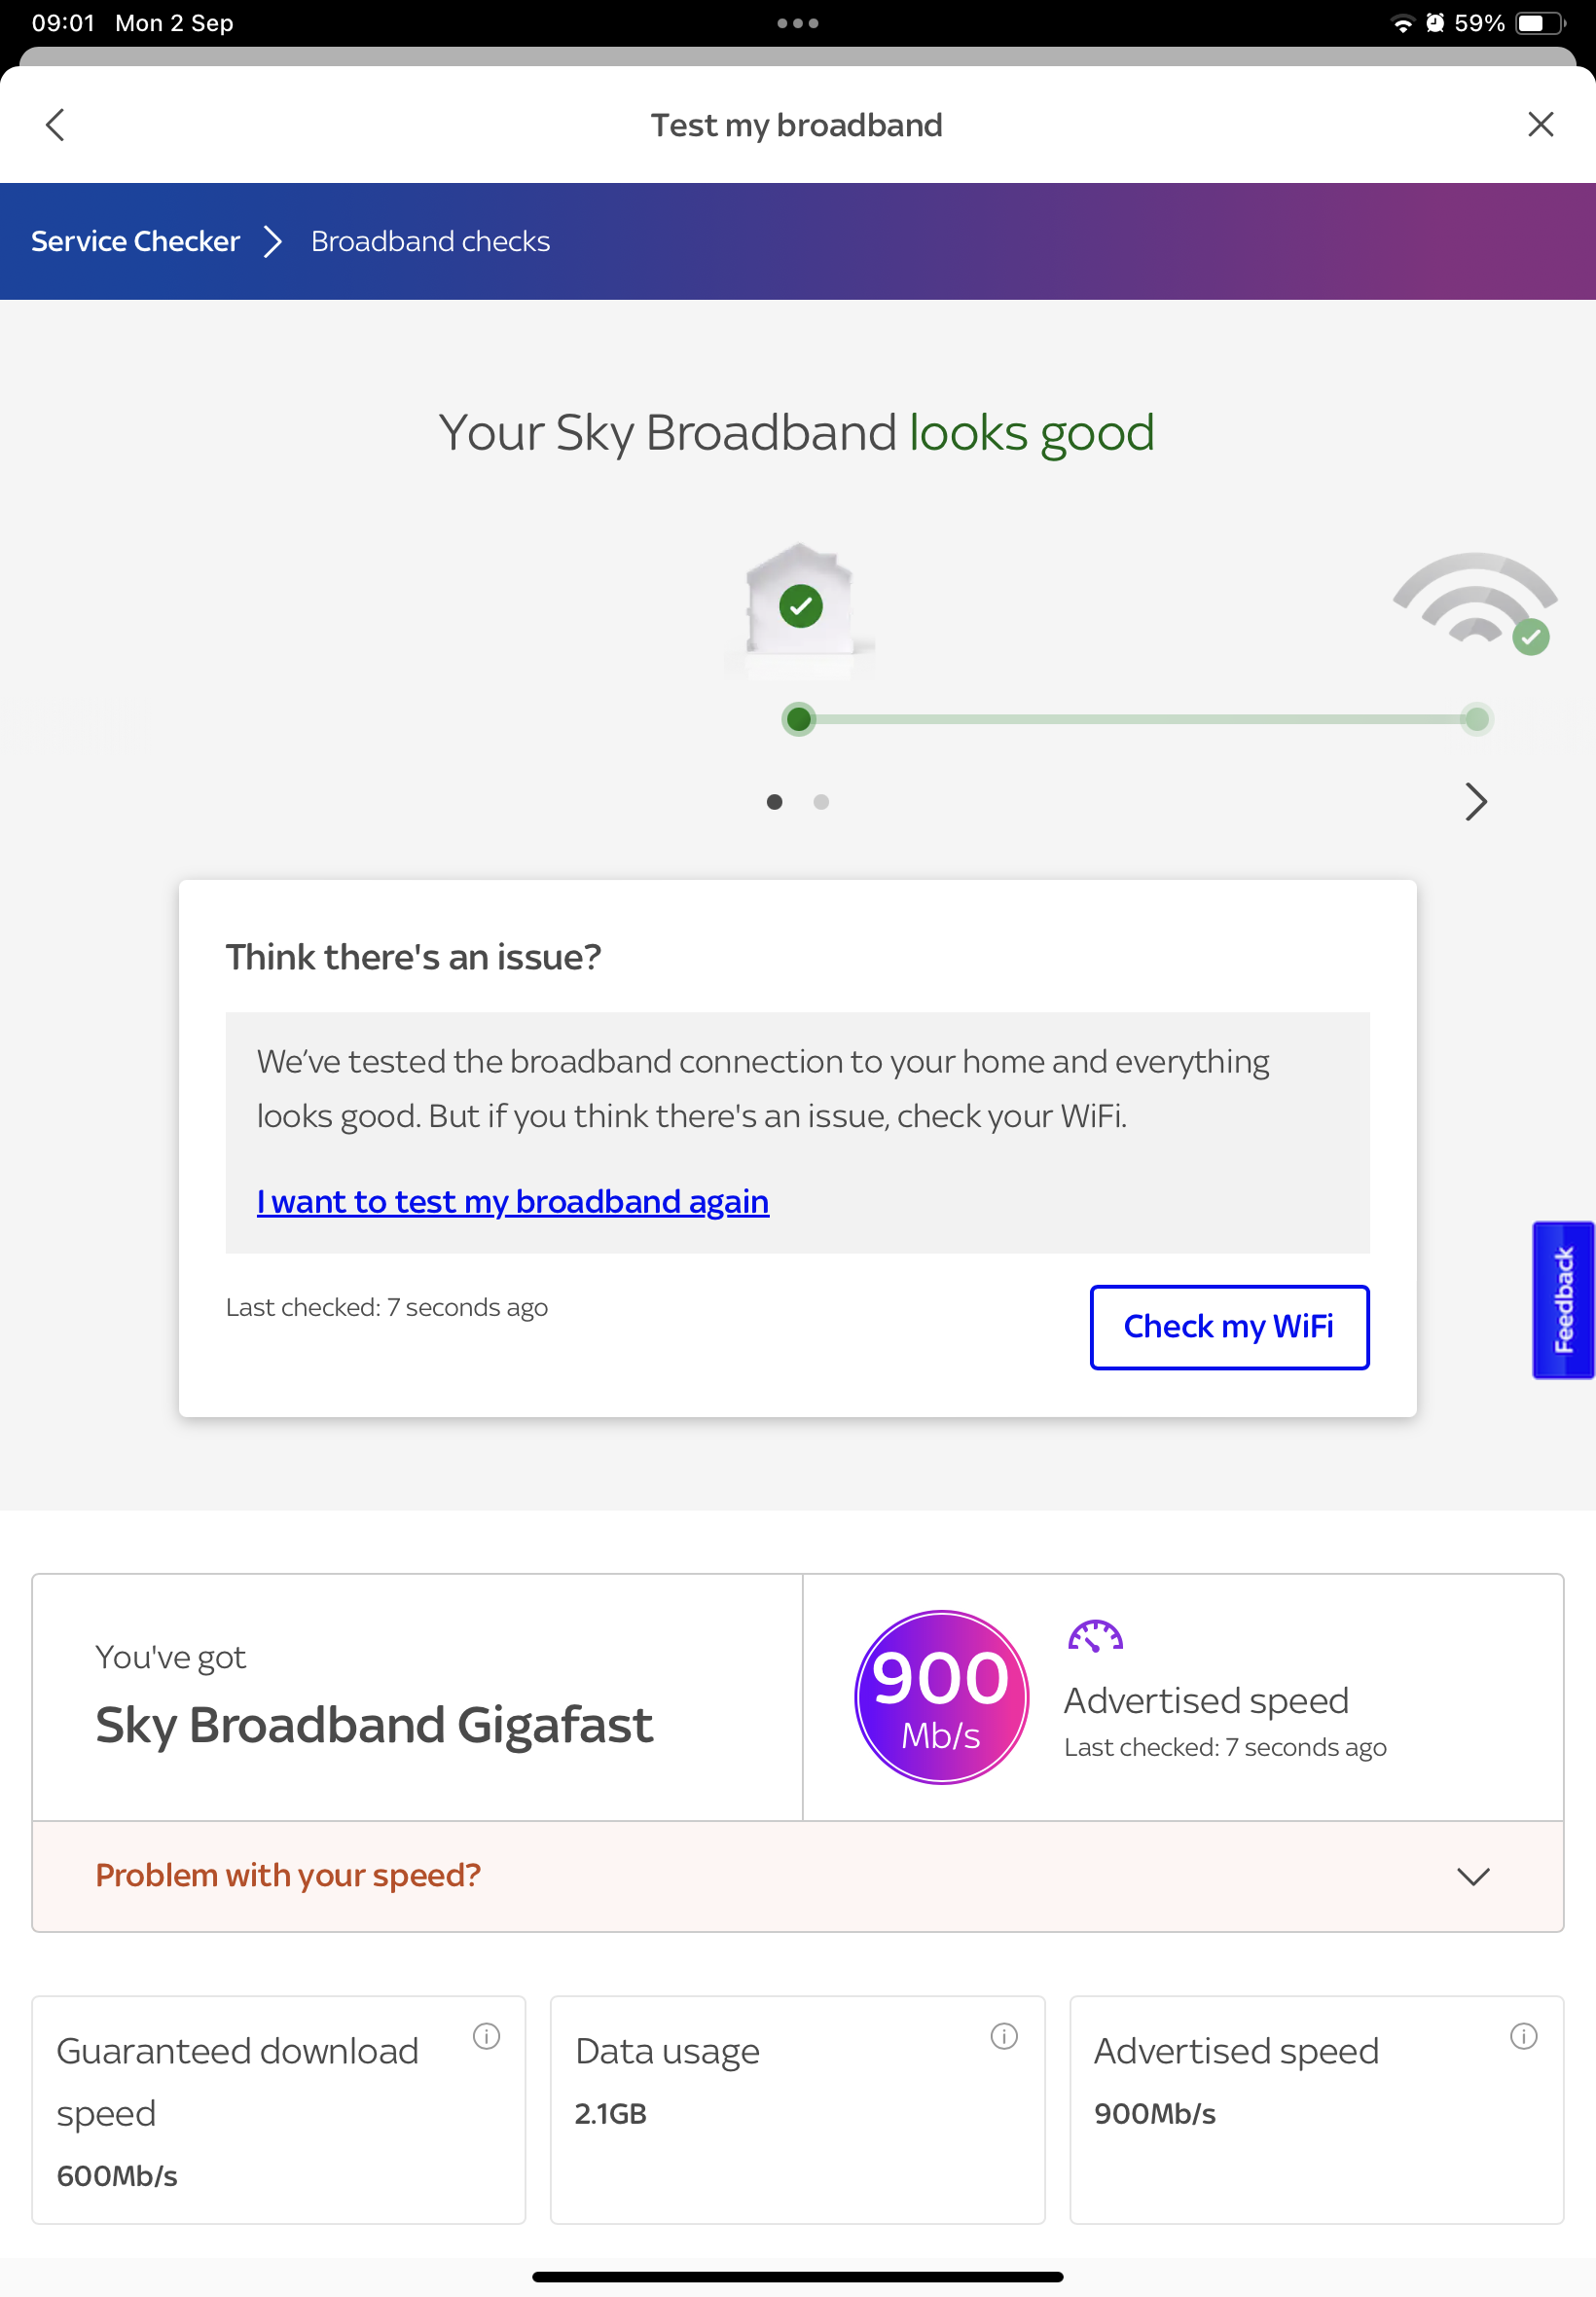Image resolution: width=1596 pixels, height=2297 pixels.
Task: Click 'I want to test my broadband again'
Action: (x=512, y=1201)
